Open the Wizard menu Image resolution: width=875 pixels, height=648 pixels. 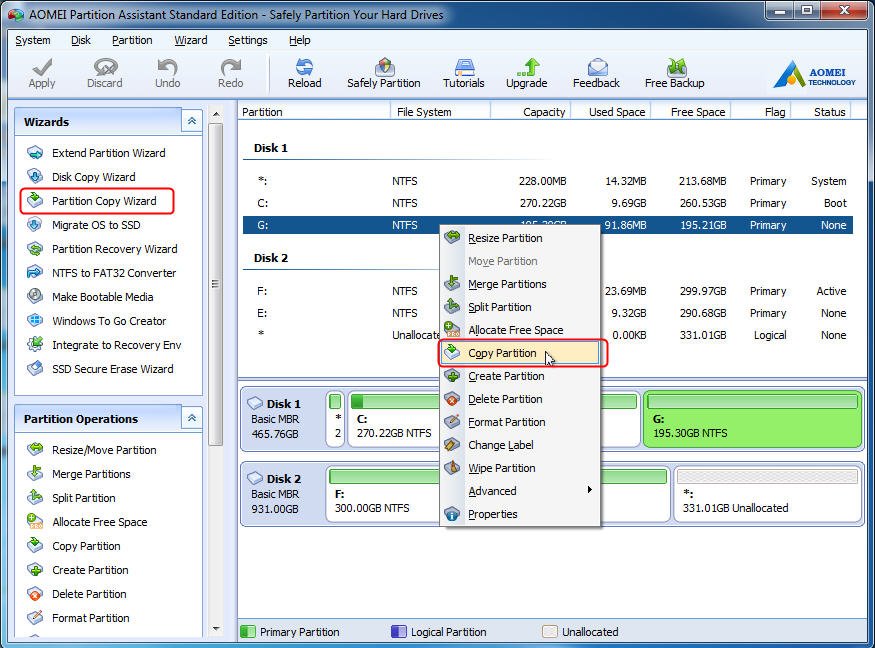click(x=191, y=40)
